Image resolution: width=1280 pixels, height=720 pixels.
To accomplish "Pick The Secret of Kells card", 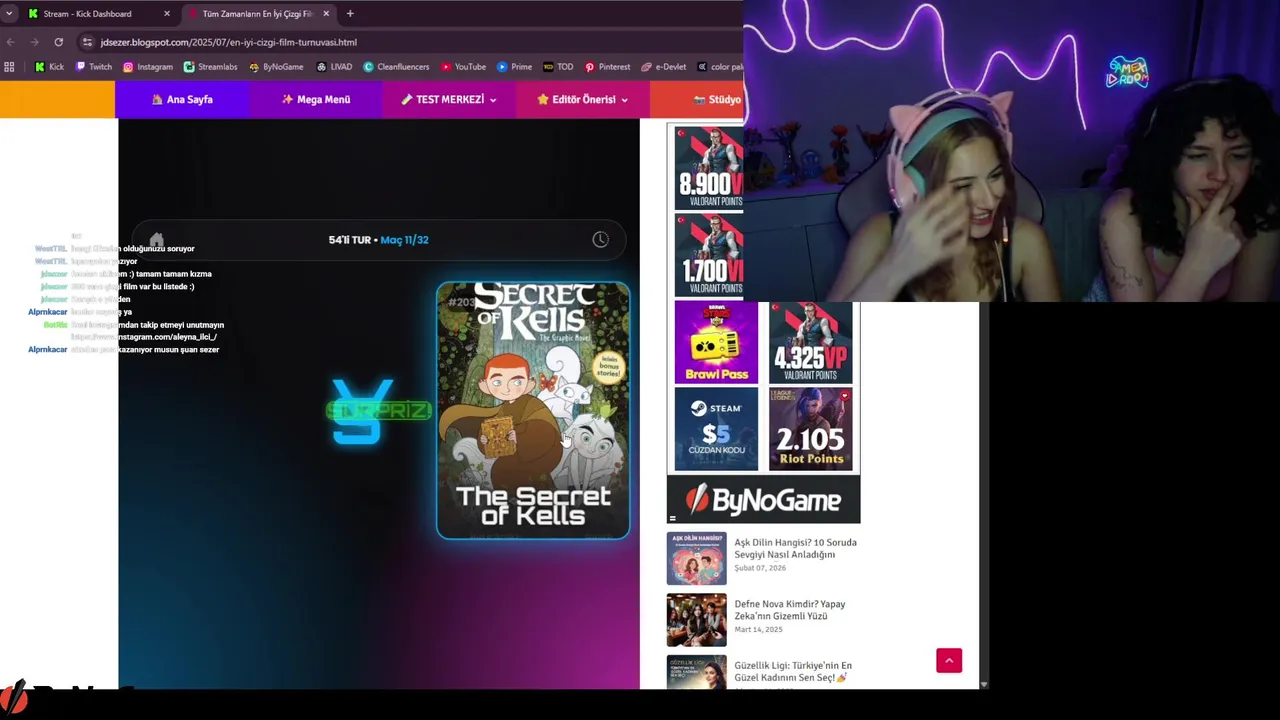I will (x=533, y=411).
